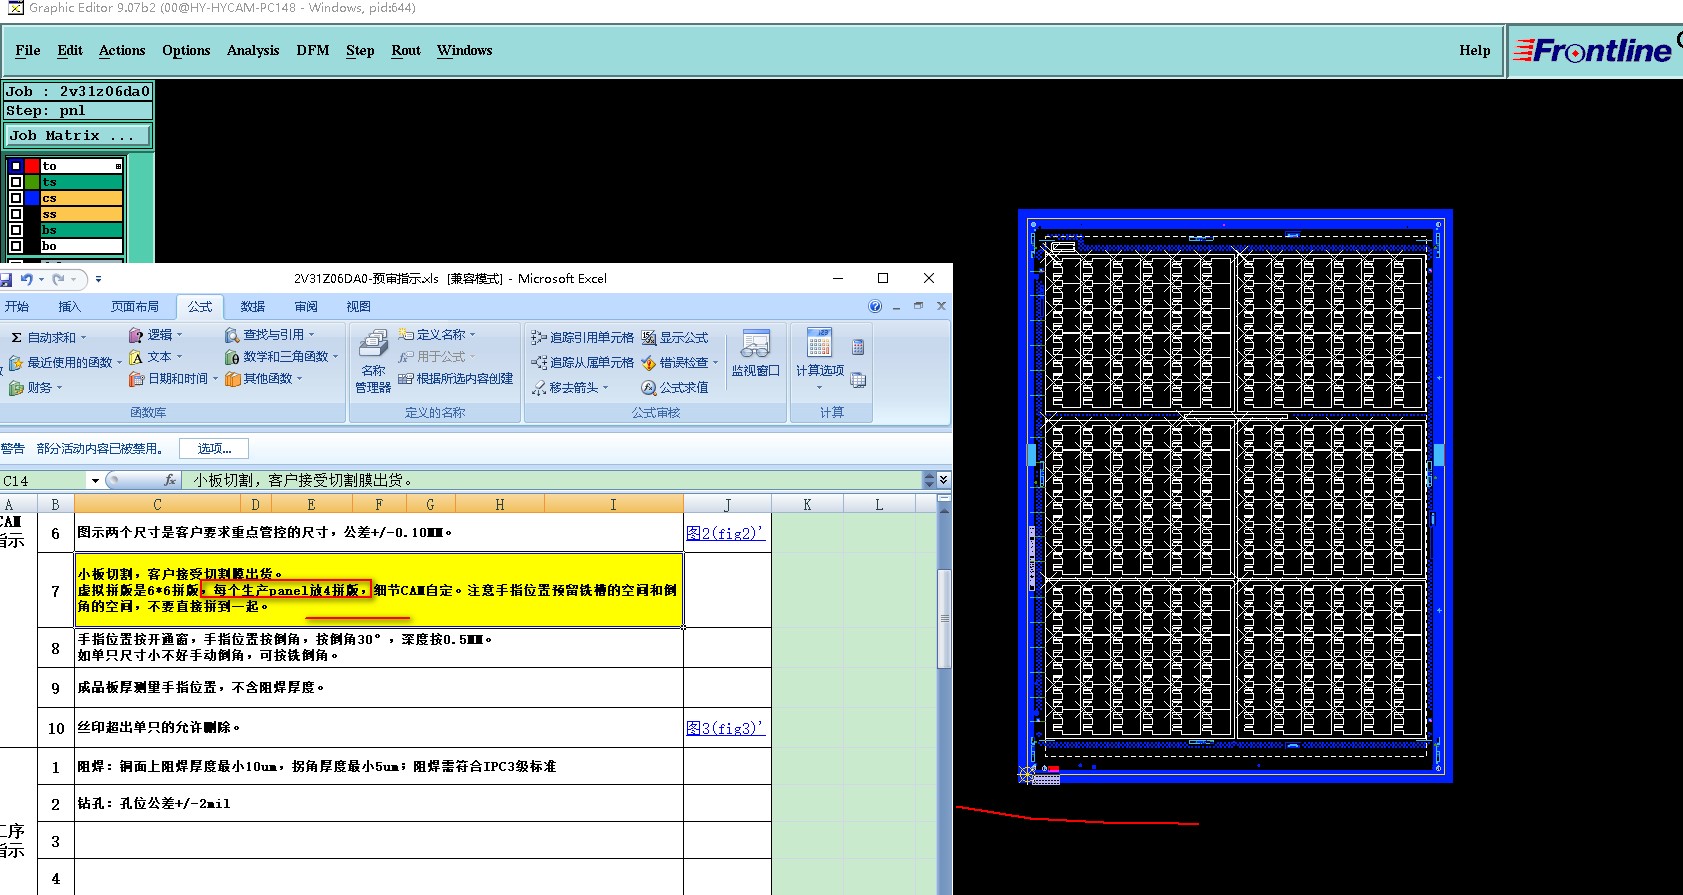Click the 查找与引用 lookup and reference icon
1683x895 pixels.
click(232, 335)
